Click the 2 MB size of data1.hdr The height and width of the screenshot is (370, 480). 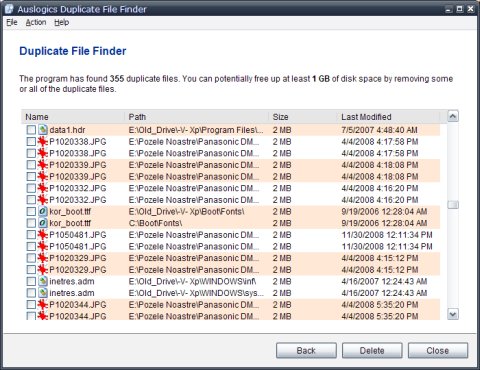282,130
